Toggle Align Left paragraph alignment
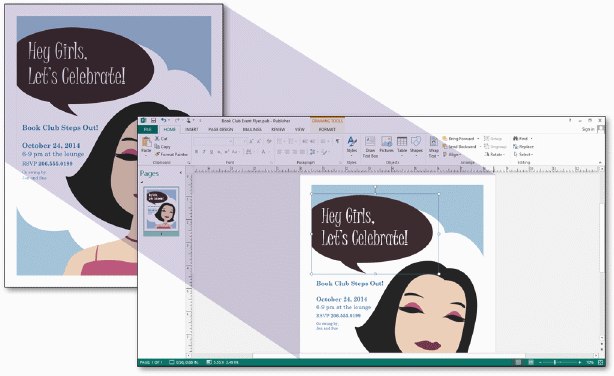Viewport: 614px width, 376px height. [x=279, y=152]
